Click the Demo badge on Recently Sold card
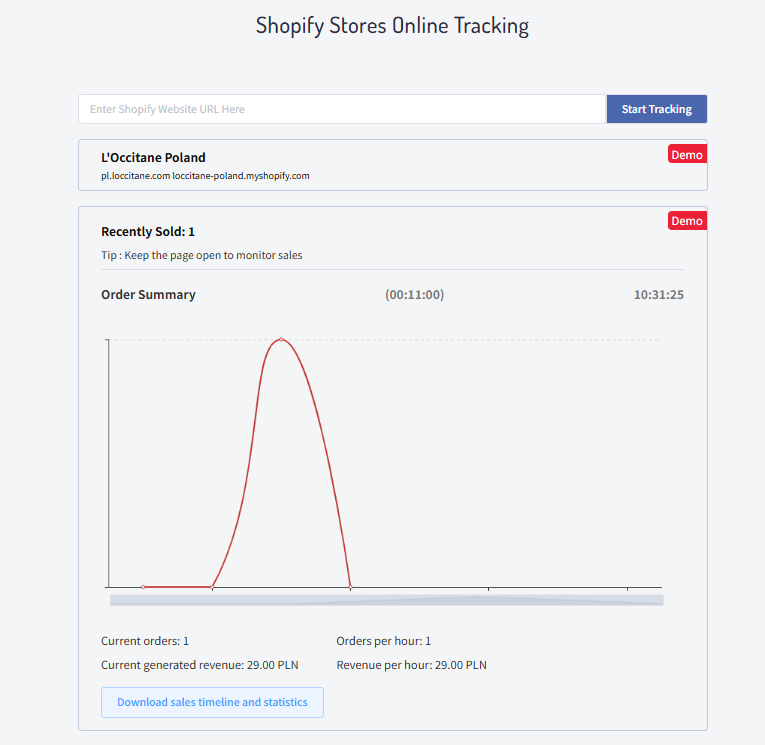 (687, 221)
